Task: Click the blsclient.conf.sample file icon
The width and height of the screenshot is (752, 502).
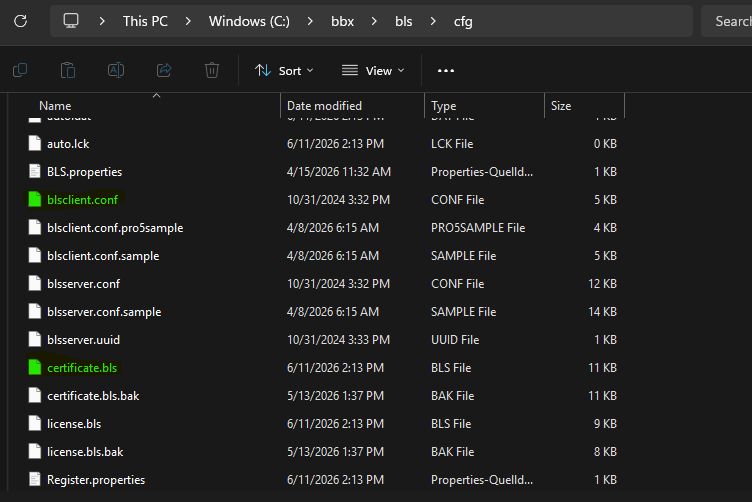Action: click(x=35, y=256)
